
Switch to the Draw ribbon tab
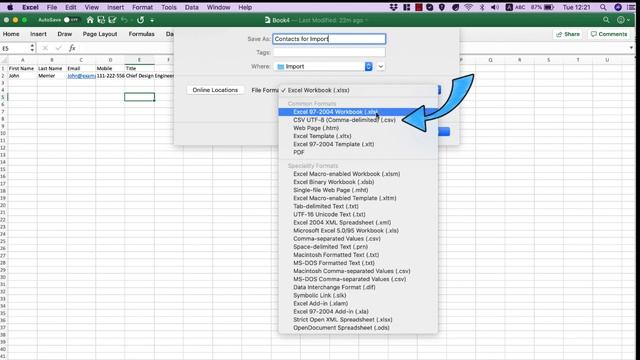(x=64, y=34)
